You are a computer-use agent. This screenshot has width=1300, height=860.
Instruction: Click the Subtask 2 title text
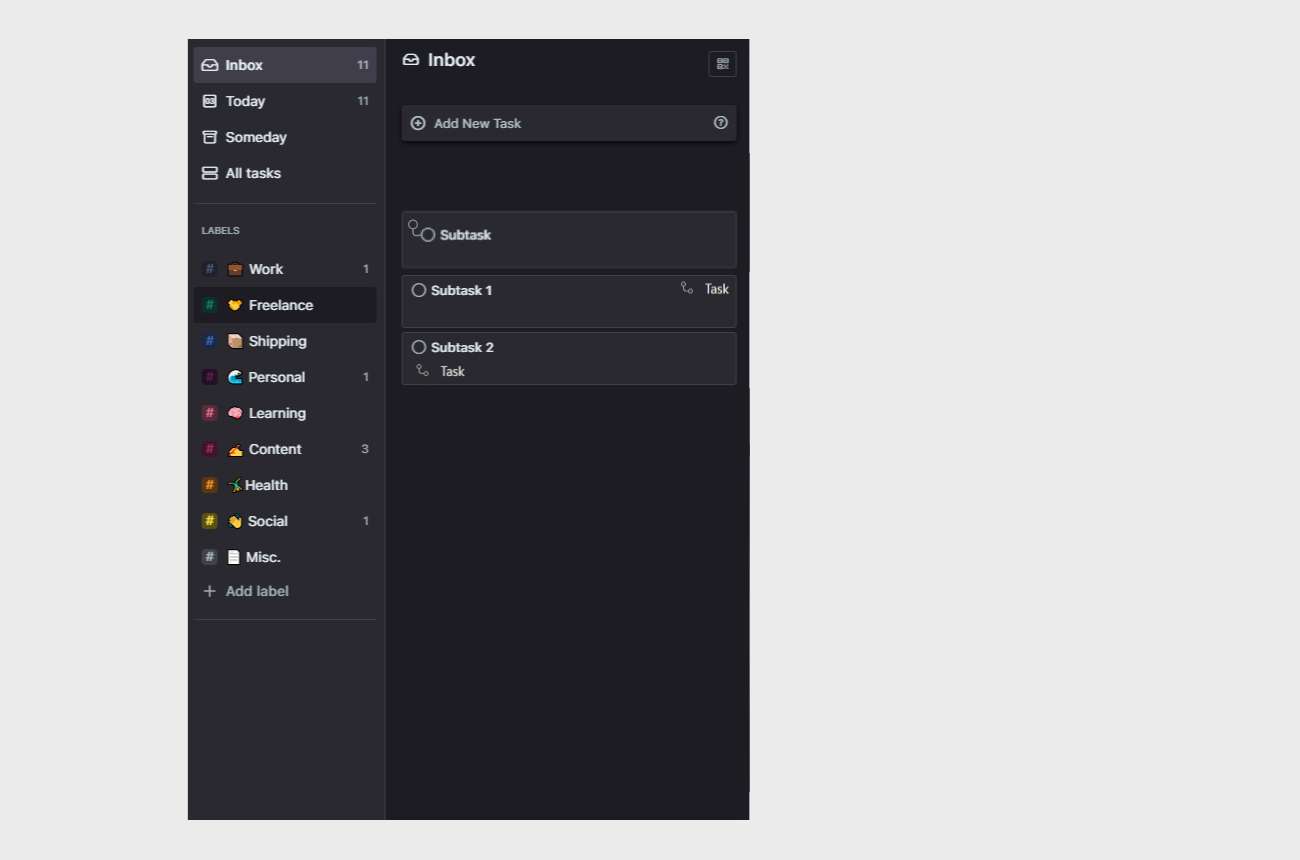462,347
